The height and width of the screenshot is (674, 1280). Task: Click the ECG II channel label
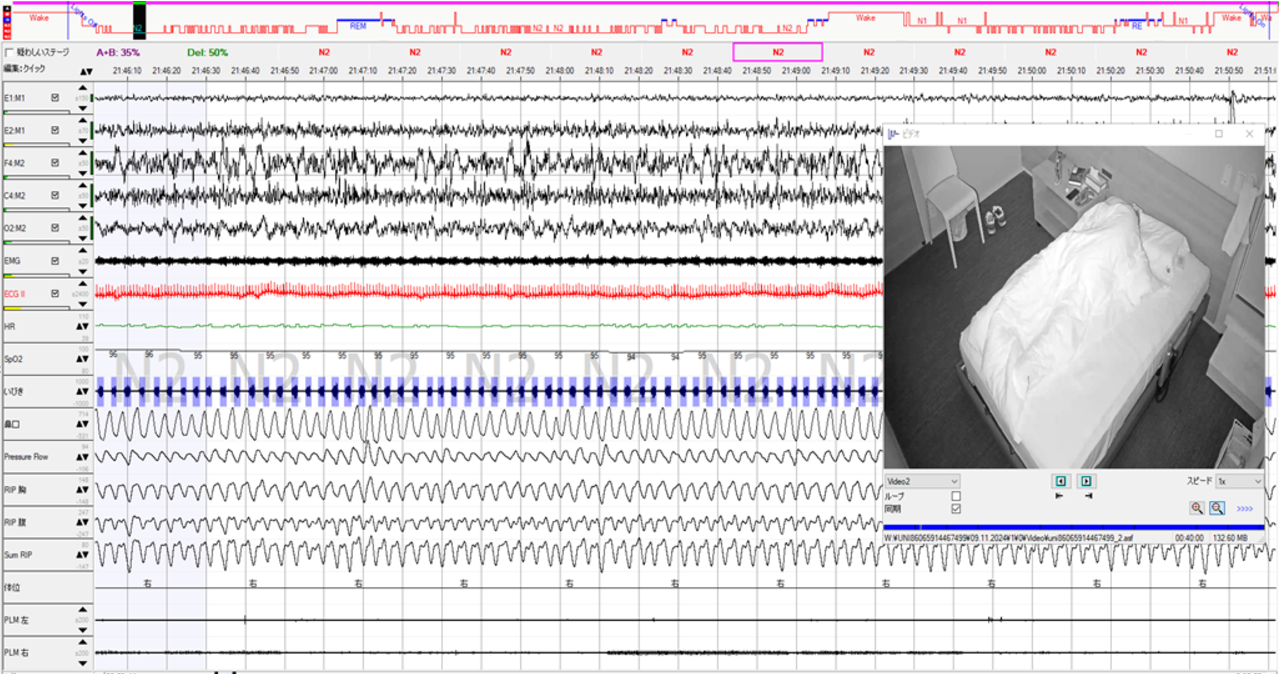[x=14, y=294]
